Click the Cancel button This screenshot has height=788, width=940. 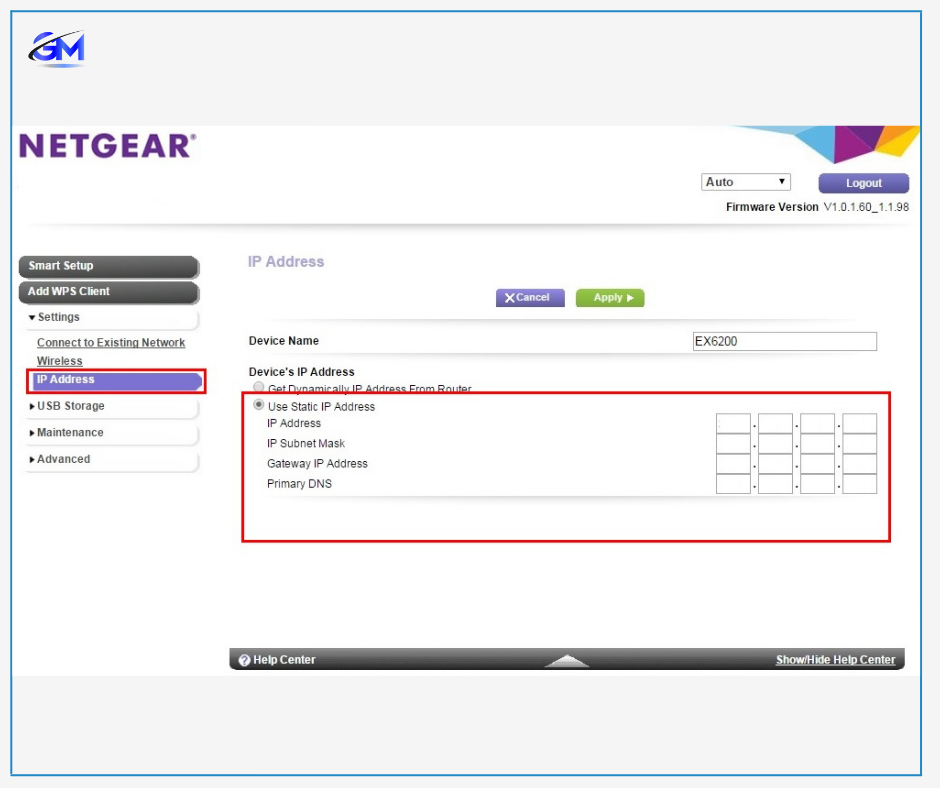[530, 297]
